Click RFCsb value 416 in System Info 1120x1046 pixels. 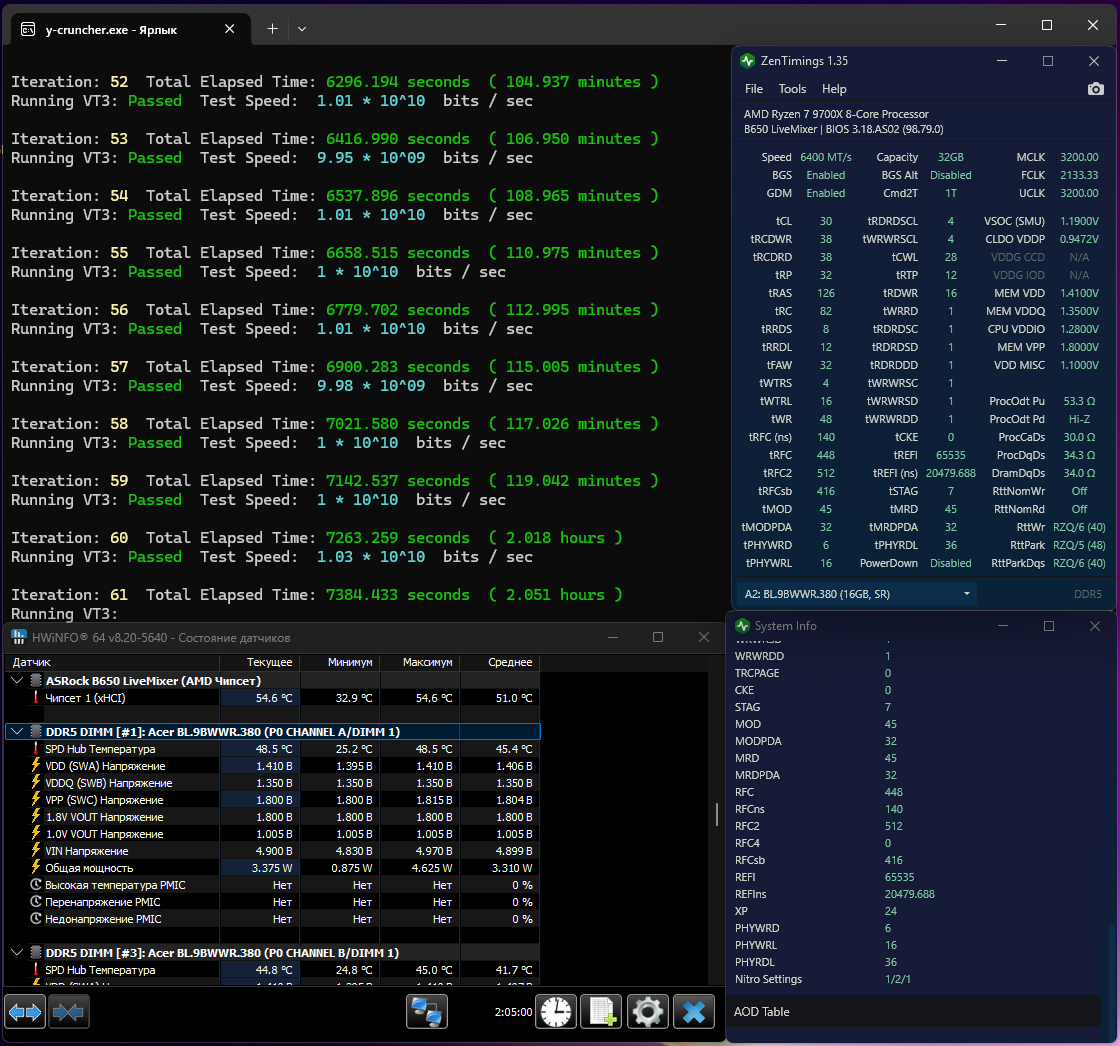click(894, 860)
